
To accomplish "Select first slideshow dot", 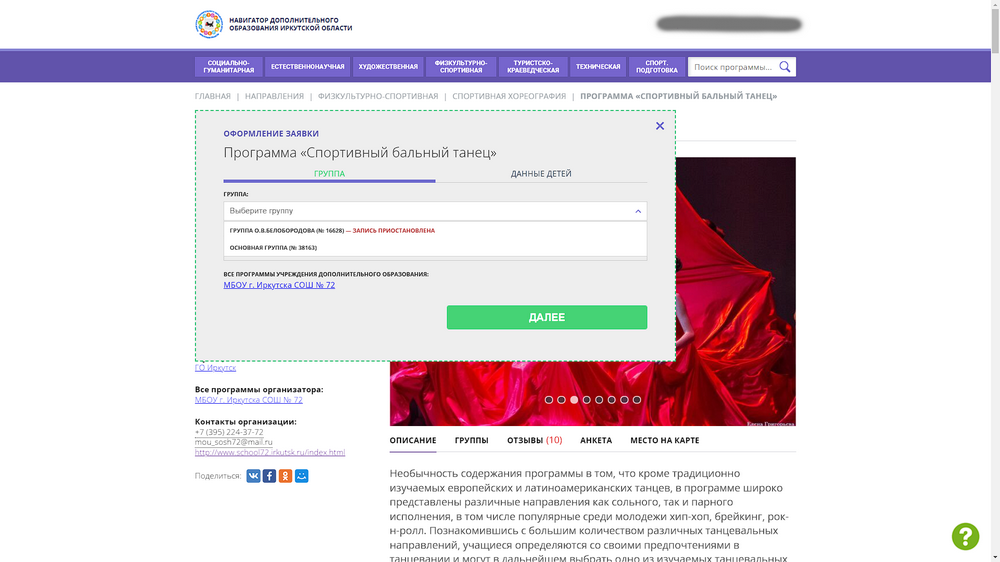I will 548,400.
